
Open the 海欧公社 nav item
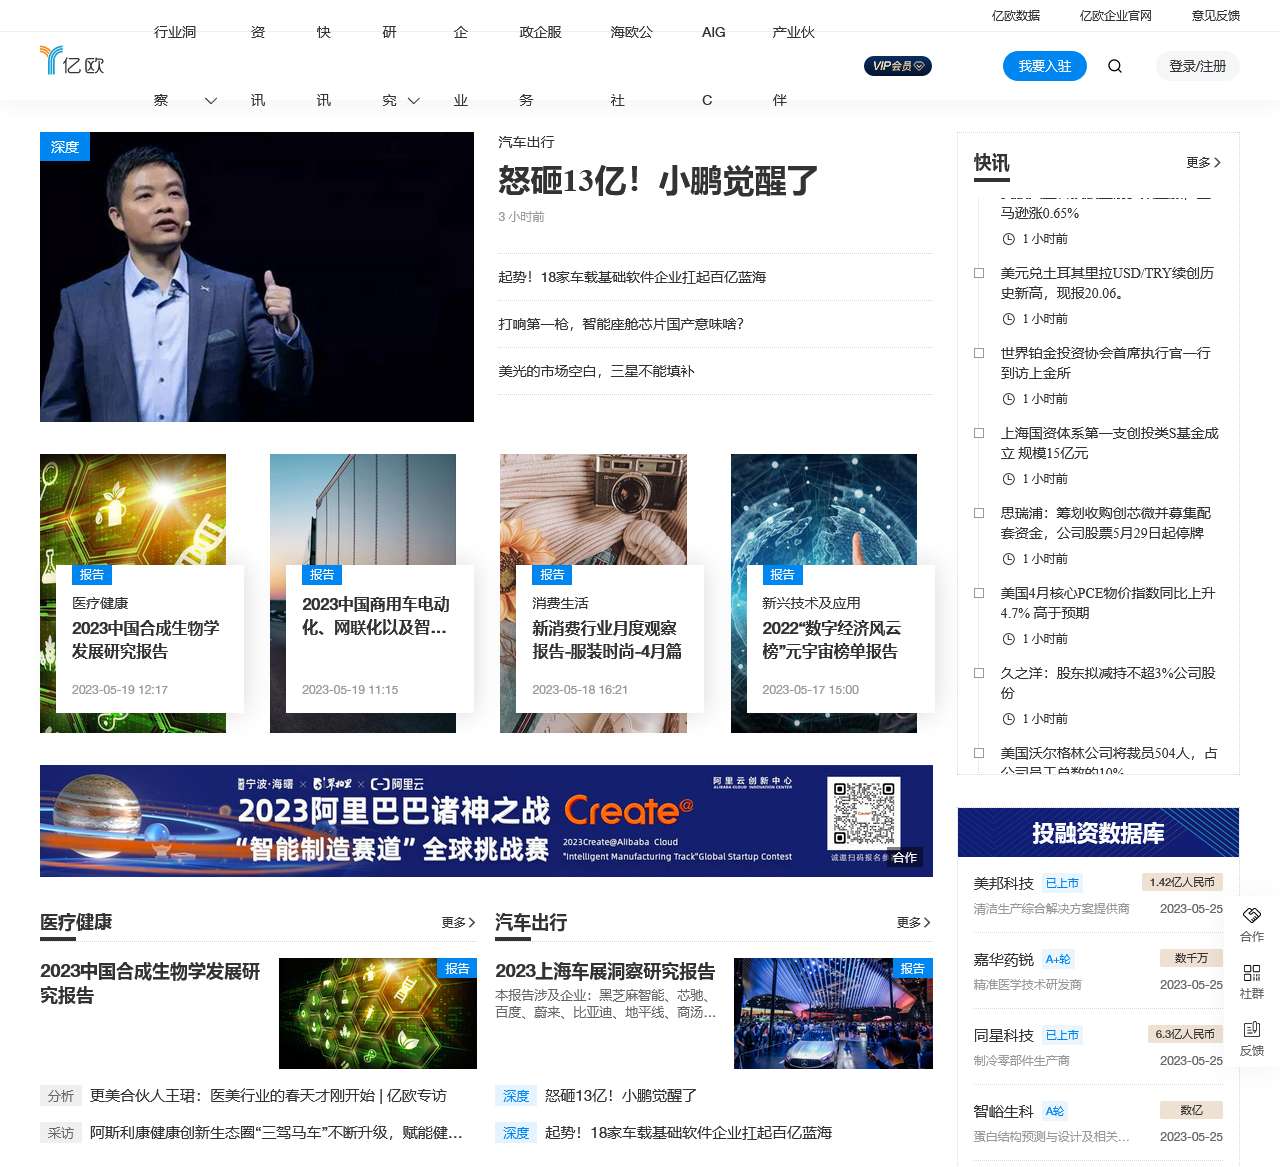click(631, 66)
